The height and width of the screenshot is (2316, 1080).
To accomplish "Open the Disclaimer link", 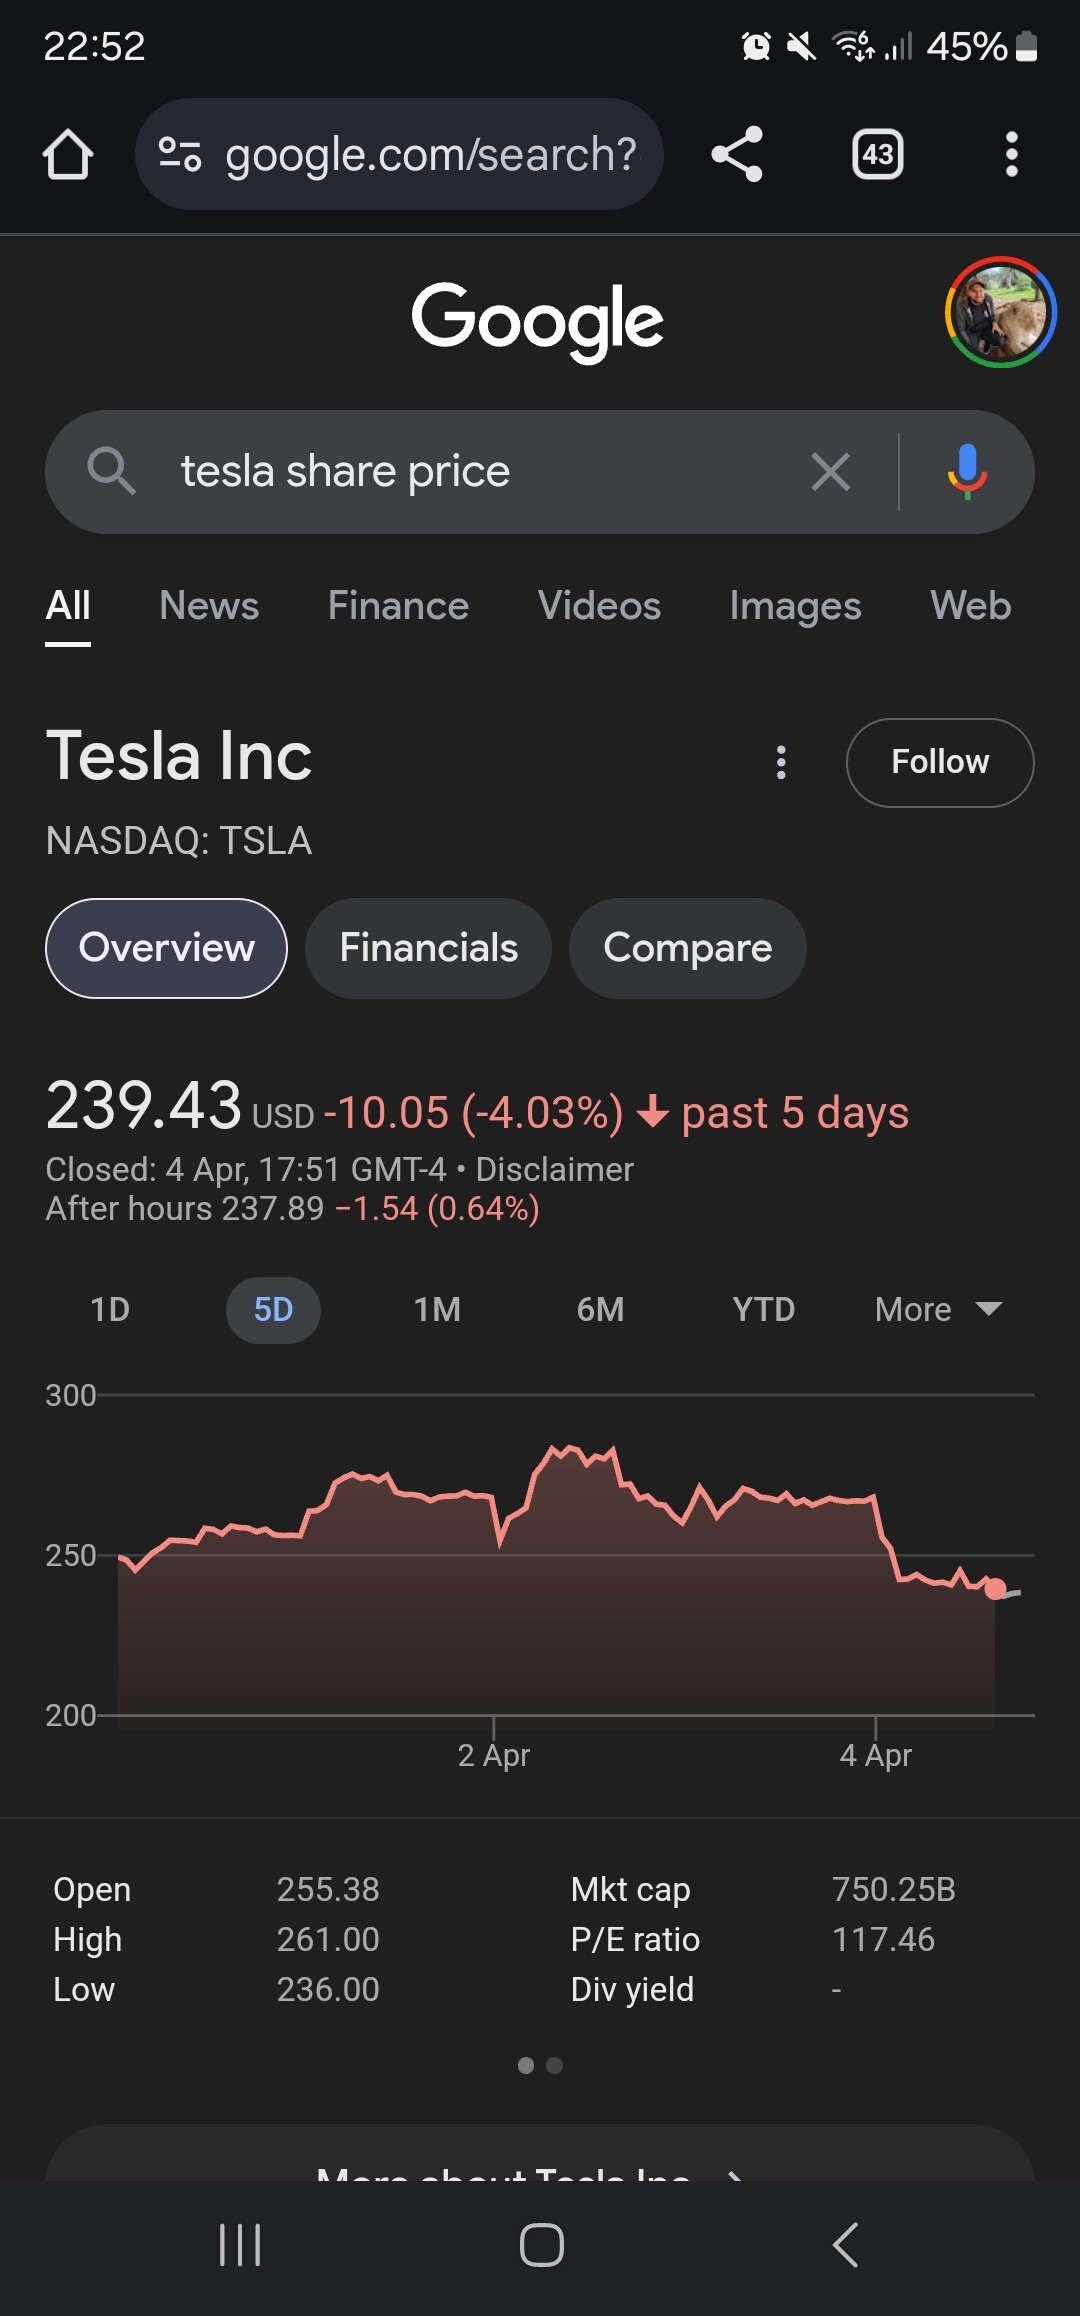I will click(x=554, y=1169).
